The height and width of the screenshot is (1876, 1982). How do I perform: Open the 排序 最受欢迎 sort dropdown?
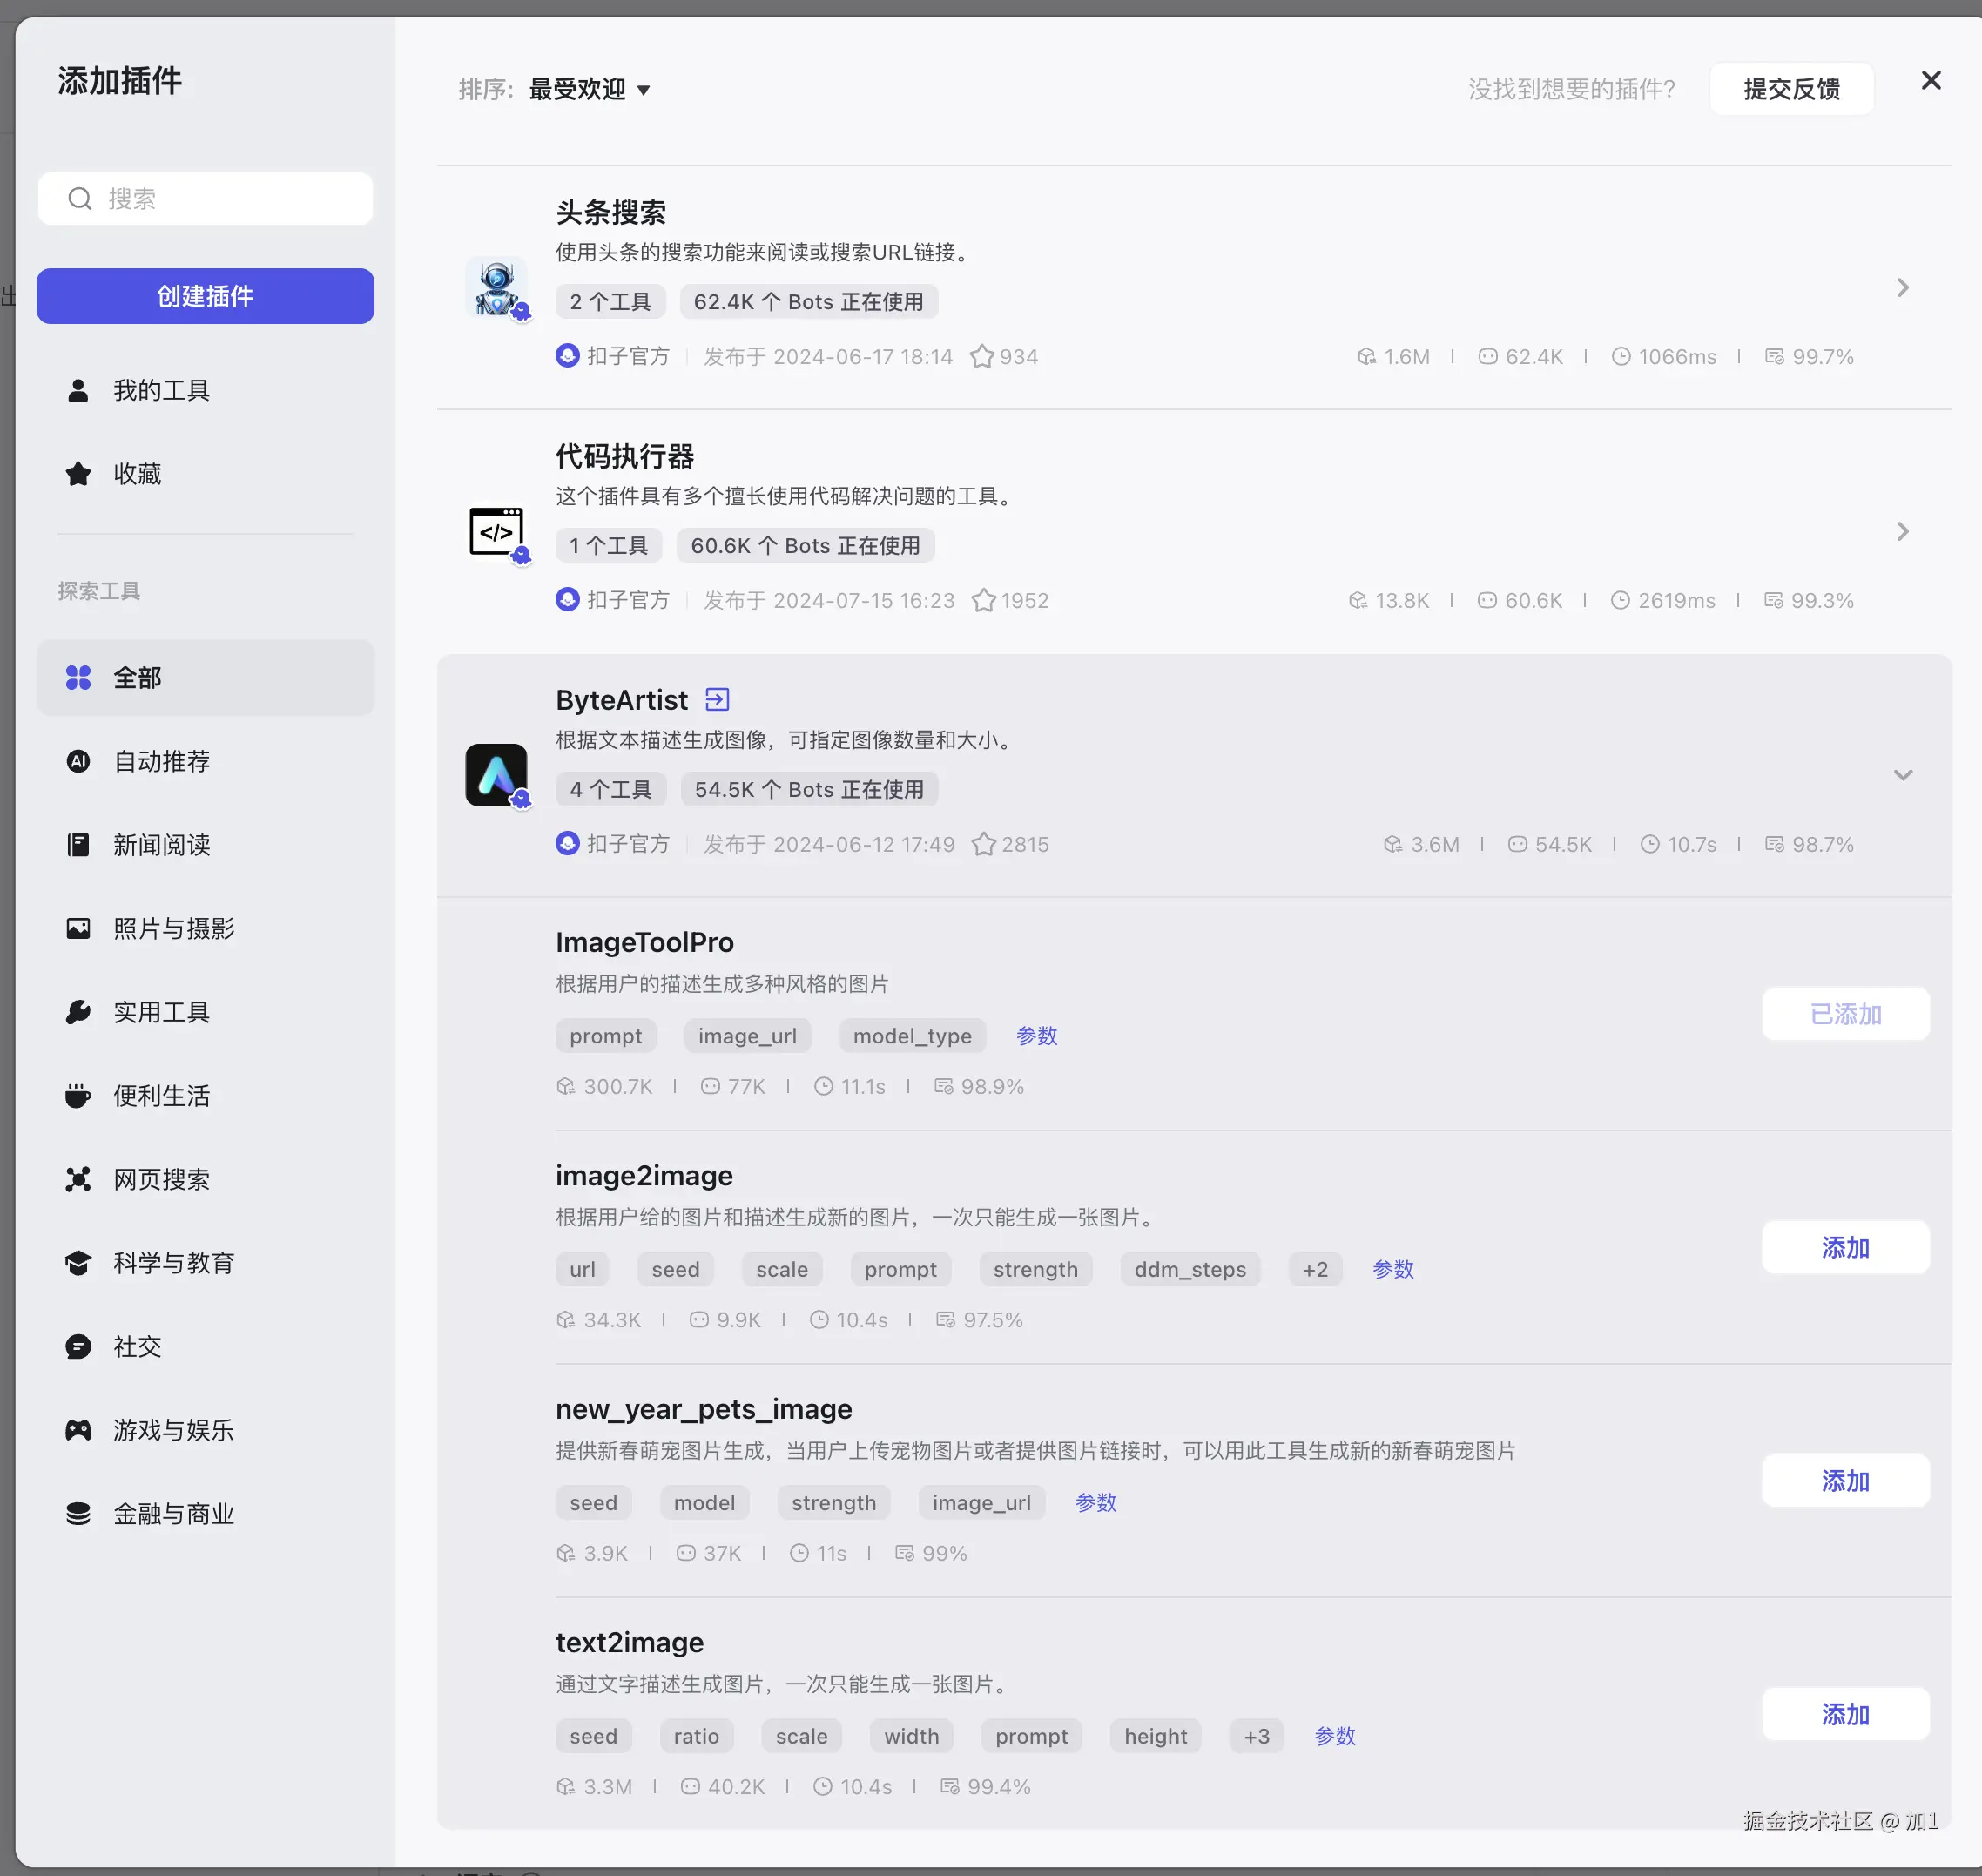[x=589, y=90]
